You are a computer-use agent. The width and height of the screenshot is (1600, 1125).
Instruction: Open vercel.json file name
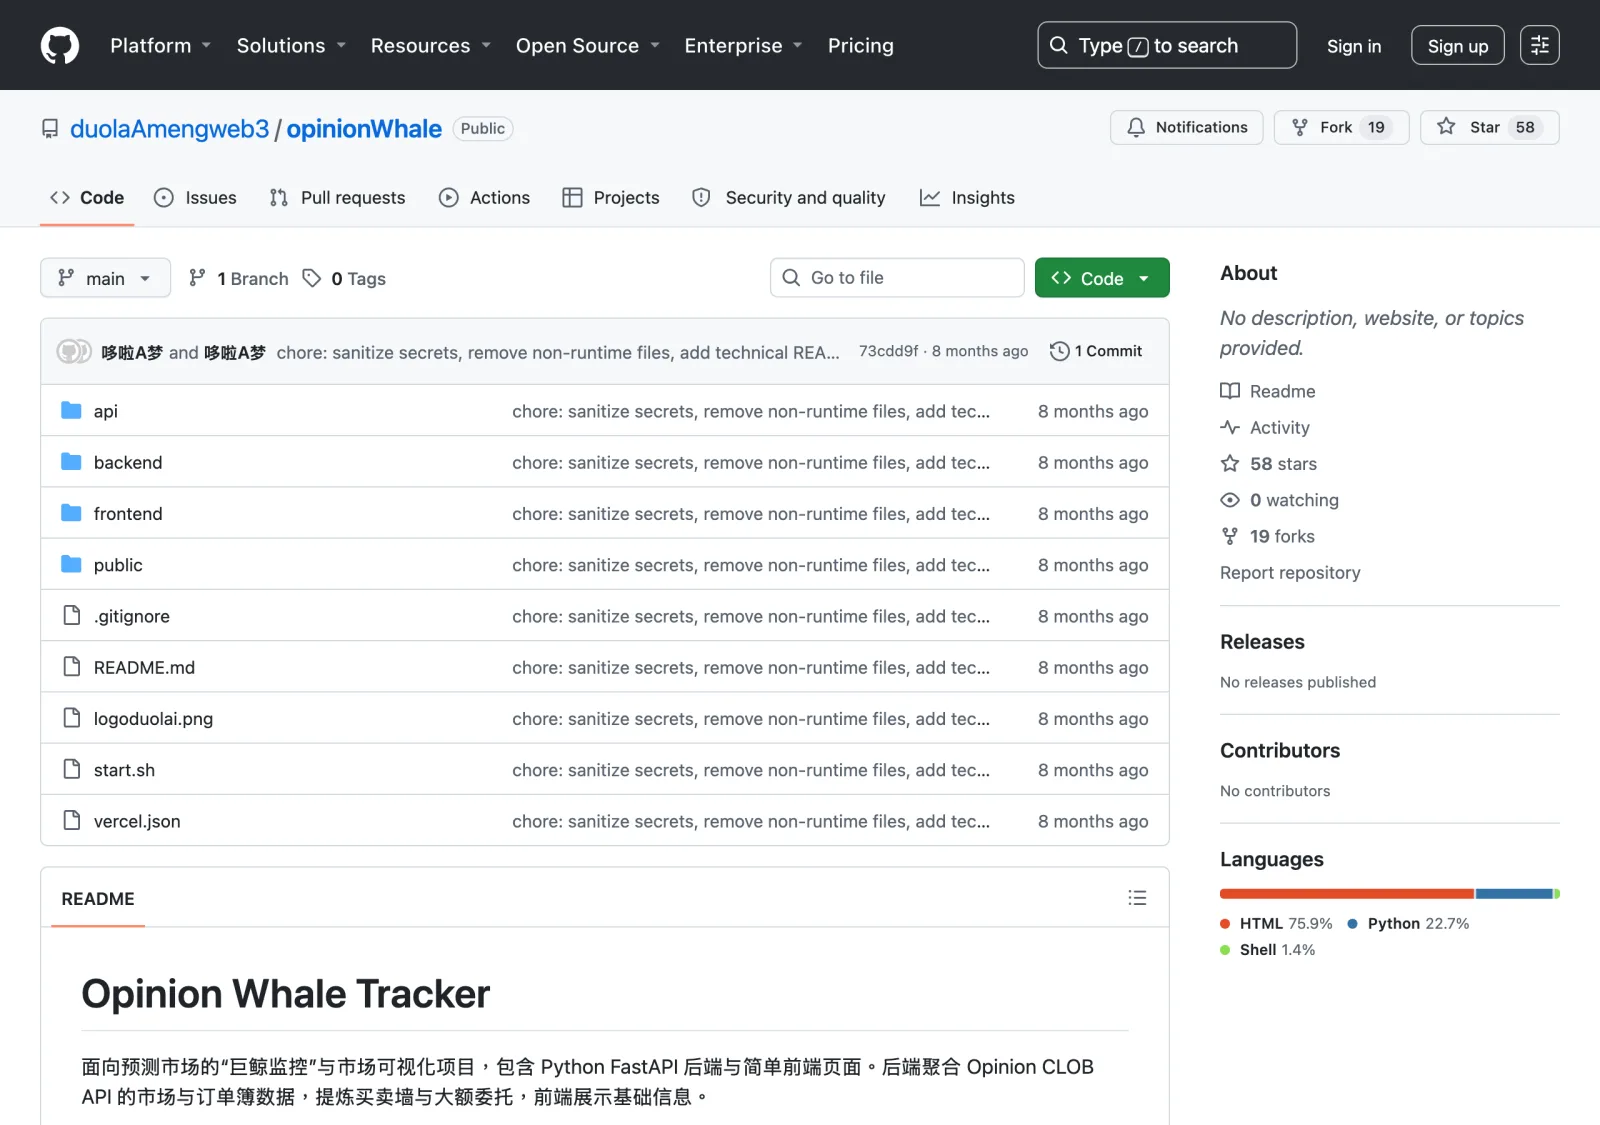click(137, 821)
